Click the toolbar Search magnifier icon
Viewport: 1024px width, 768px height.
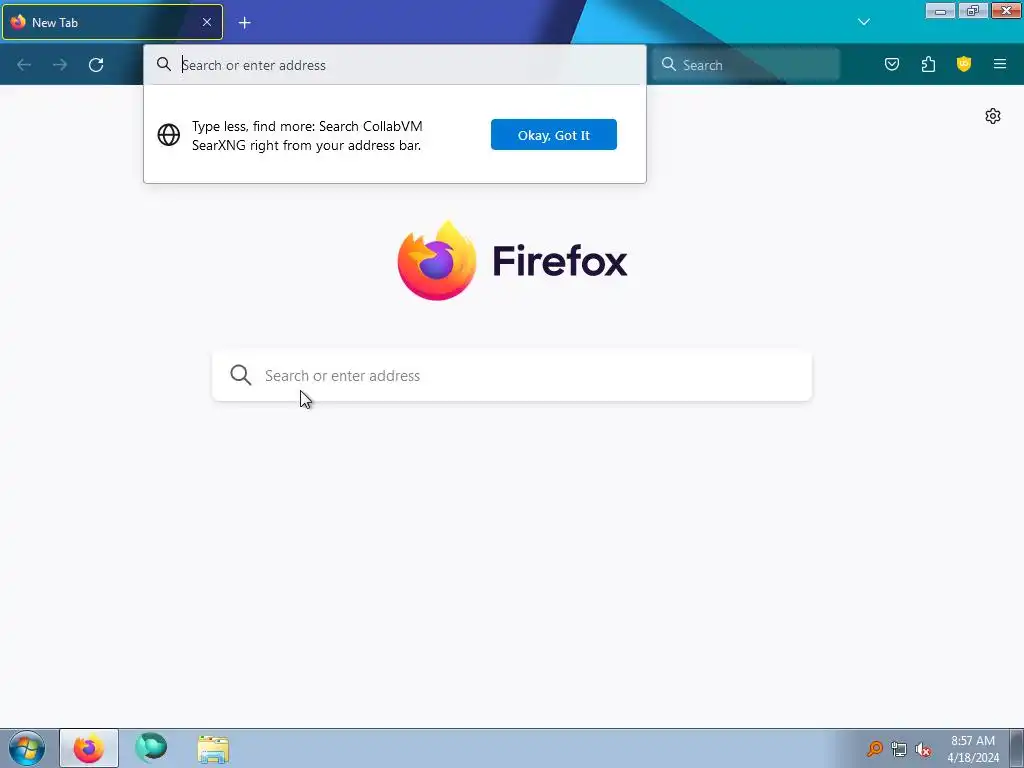tap(668, 64)
